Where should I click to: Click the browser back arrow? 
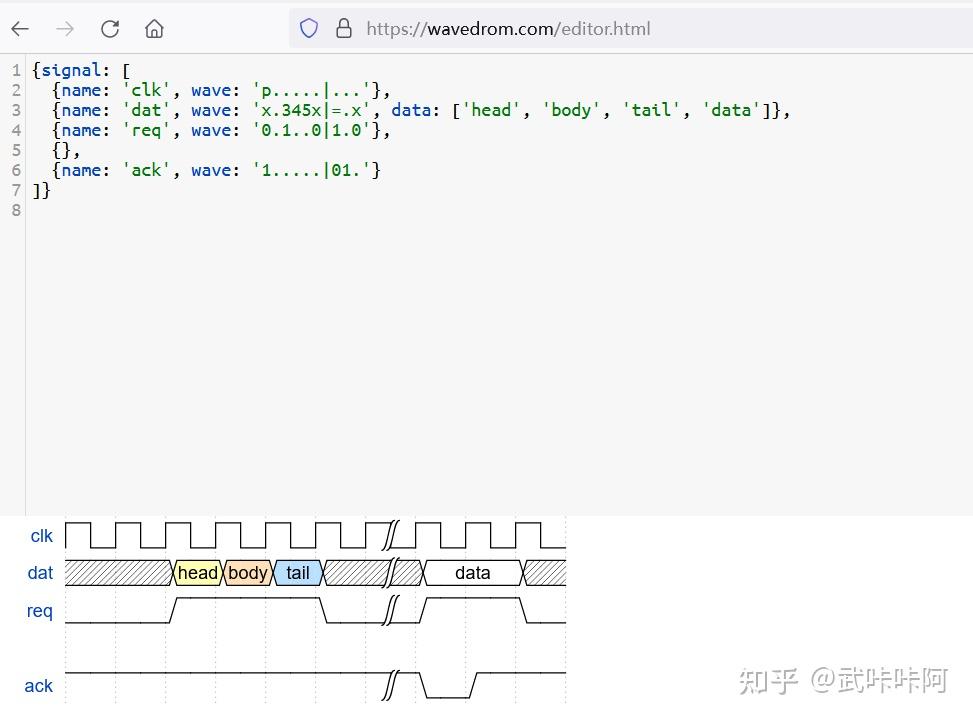pos(20,29)
